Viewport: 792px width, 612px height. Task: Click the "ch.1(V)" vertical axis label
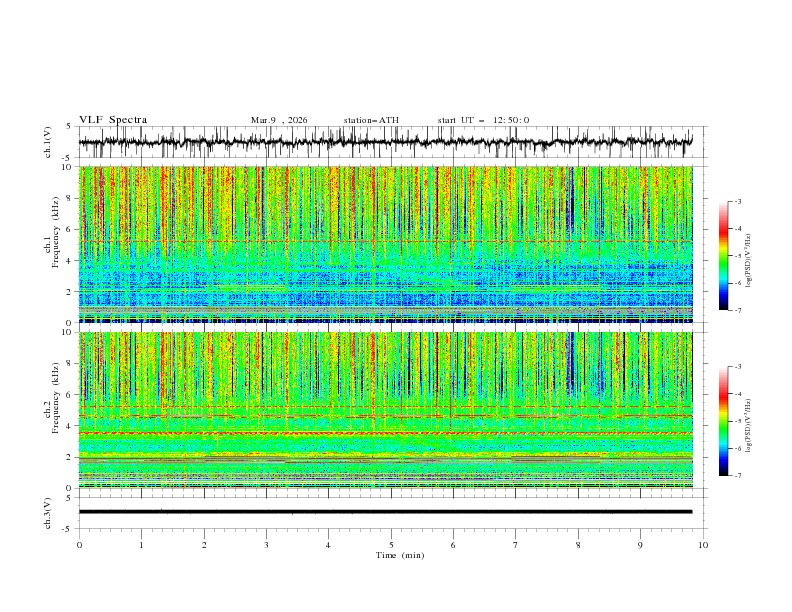tap(48, 142)
